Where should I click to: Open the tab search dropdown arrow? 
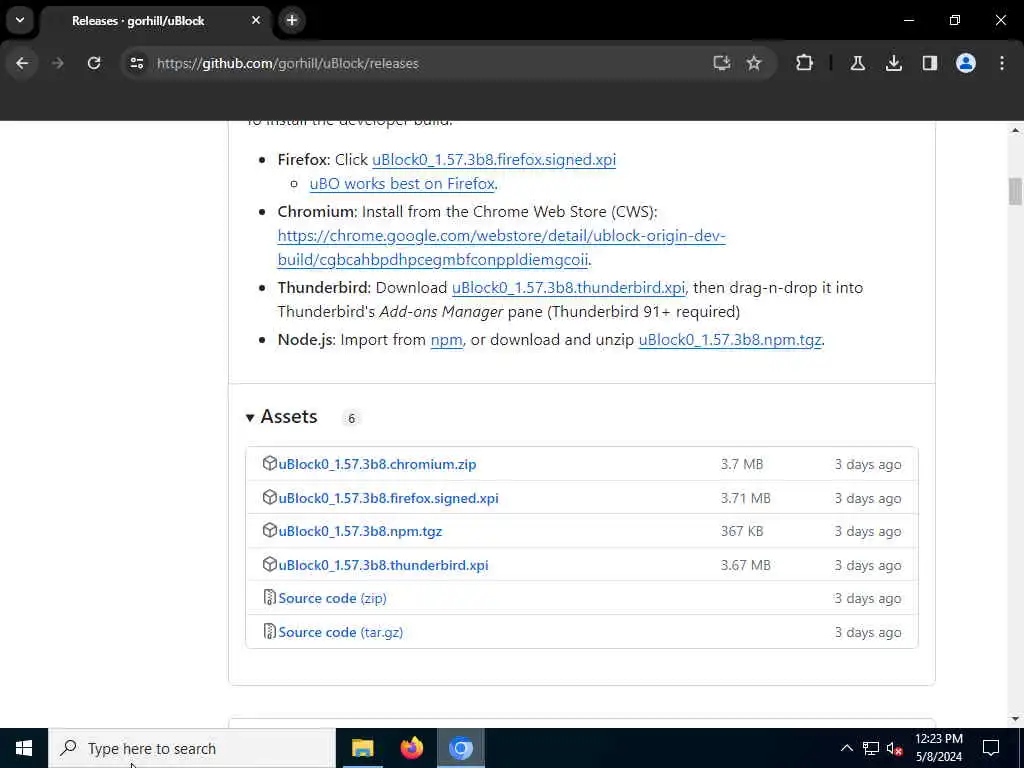click(20, 20)
